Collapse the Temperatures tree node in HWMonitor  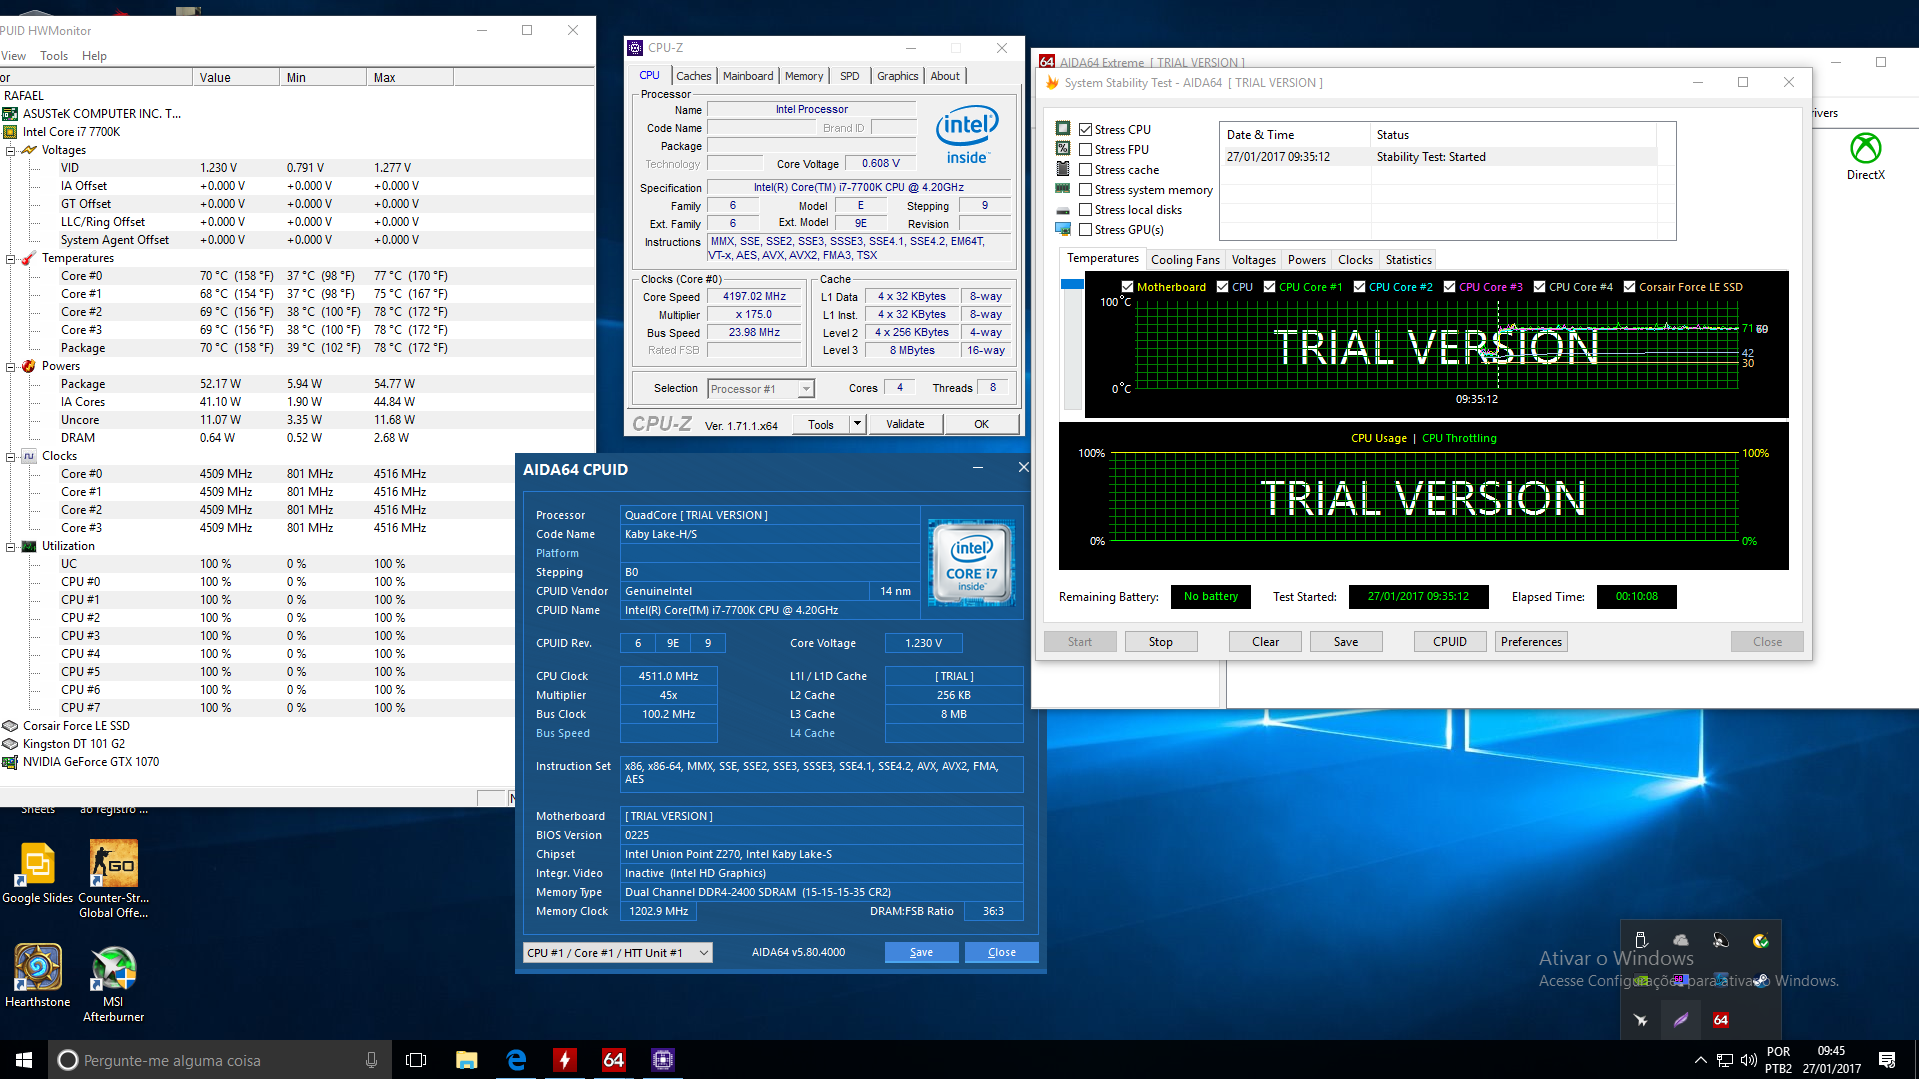tap(10, 259)
